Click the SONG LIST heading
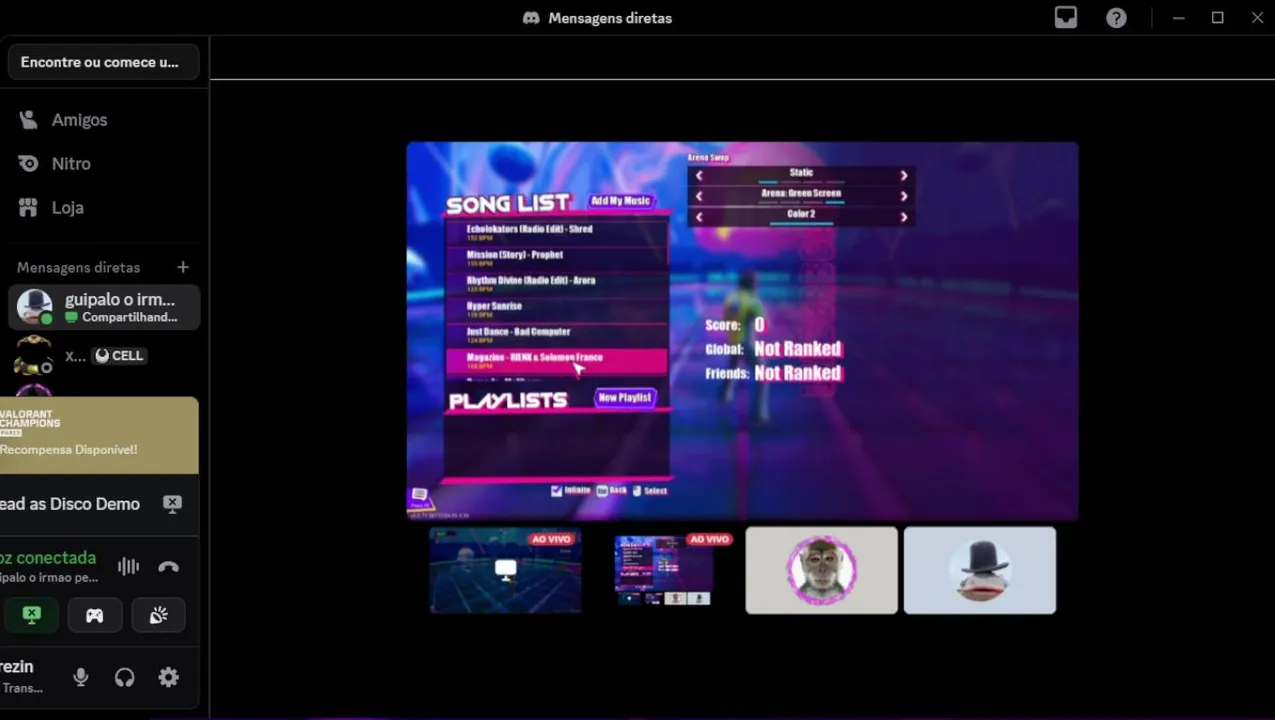 point(508,205)
